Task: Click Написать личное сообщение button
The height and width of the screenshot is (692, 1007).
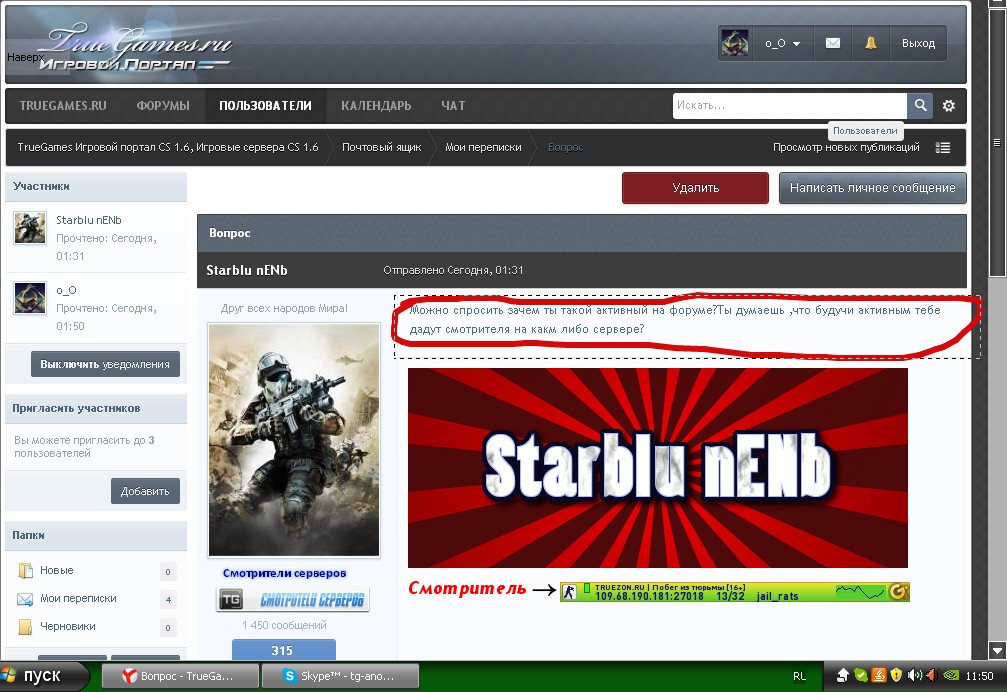Action: [872, 187]
